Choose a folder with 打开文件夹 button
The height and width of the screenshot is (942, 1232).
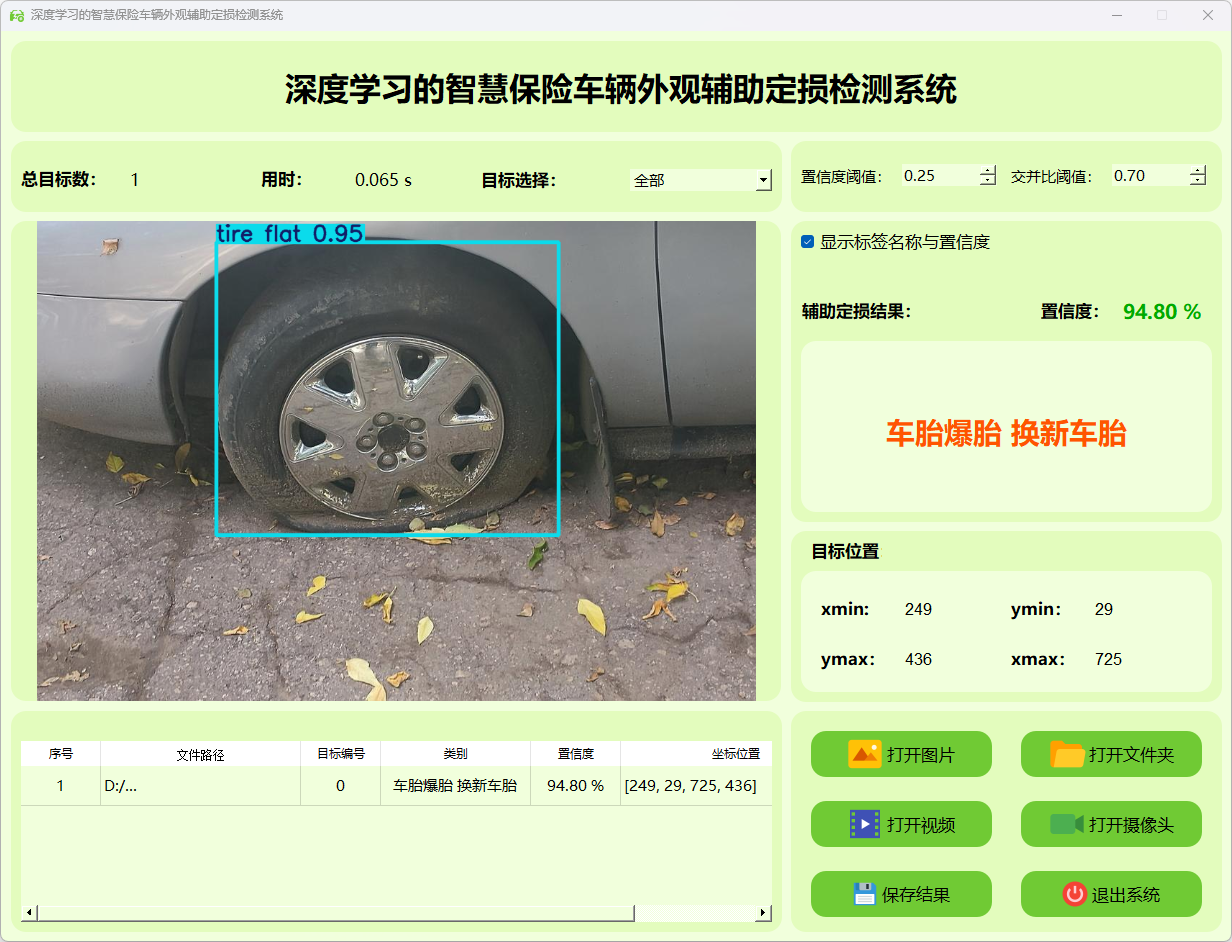tap(1111, 754)
